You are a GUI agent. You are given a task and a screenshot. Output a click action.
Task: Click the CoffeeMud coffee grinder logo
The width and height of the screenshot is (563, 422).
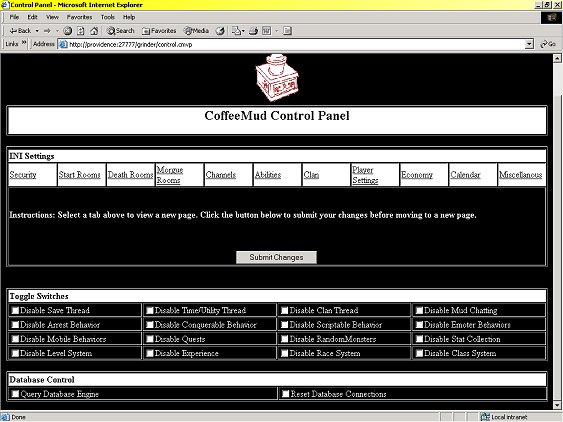[276, 78]
